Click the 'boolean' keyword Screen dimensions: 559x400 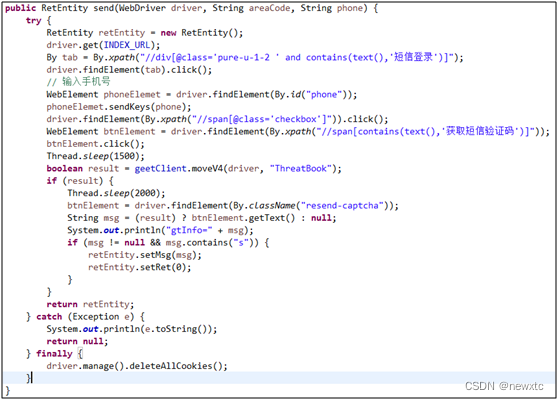(x=65, y=169)
